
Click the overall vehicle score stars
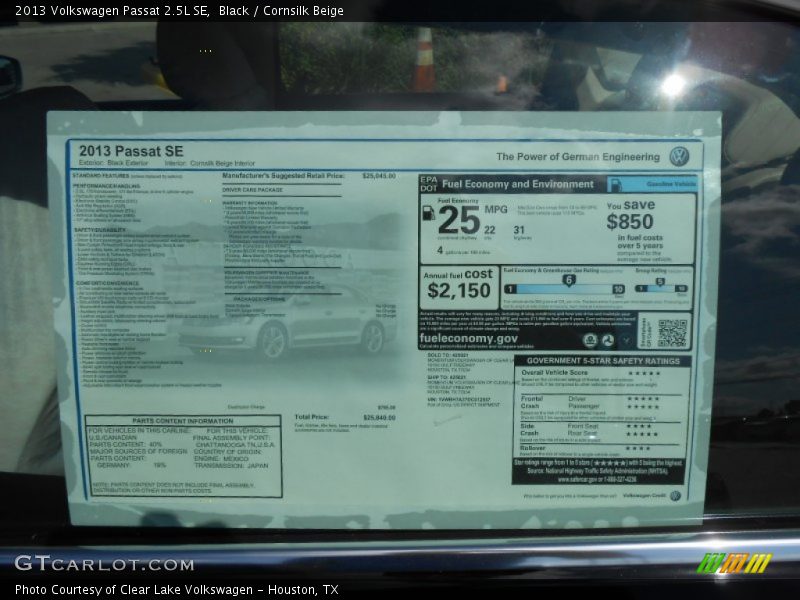(x=643, y=373)
